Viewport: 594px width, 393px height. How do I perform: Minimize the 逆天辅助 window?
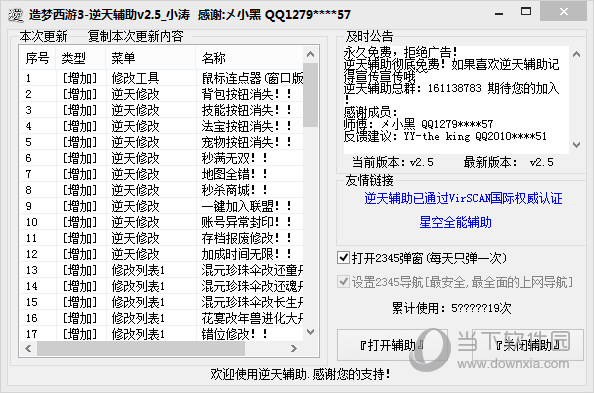coord(499,13)
